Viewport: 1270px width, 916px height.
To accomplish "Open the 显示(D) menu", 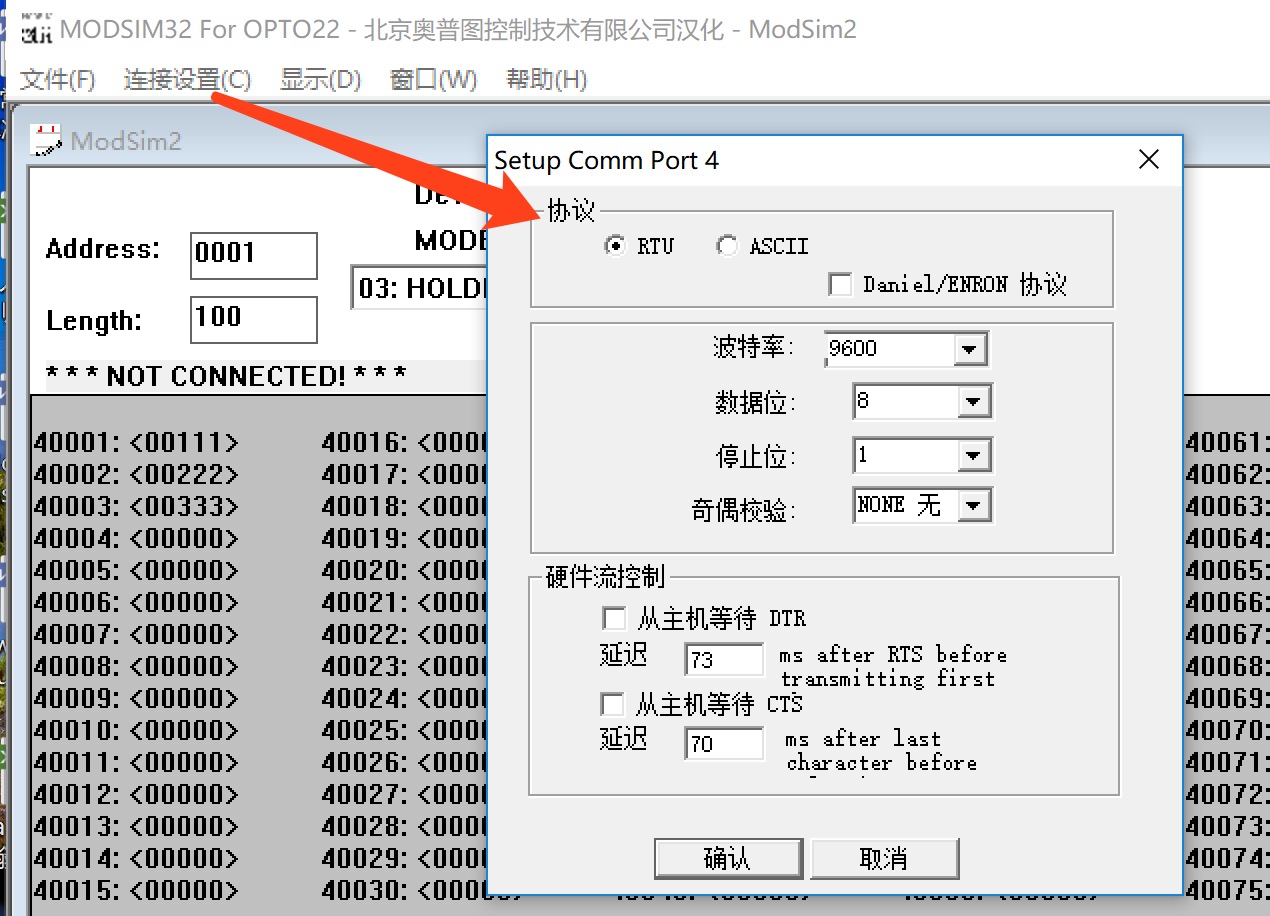I will click(x=320, y=80).
